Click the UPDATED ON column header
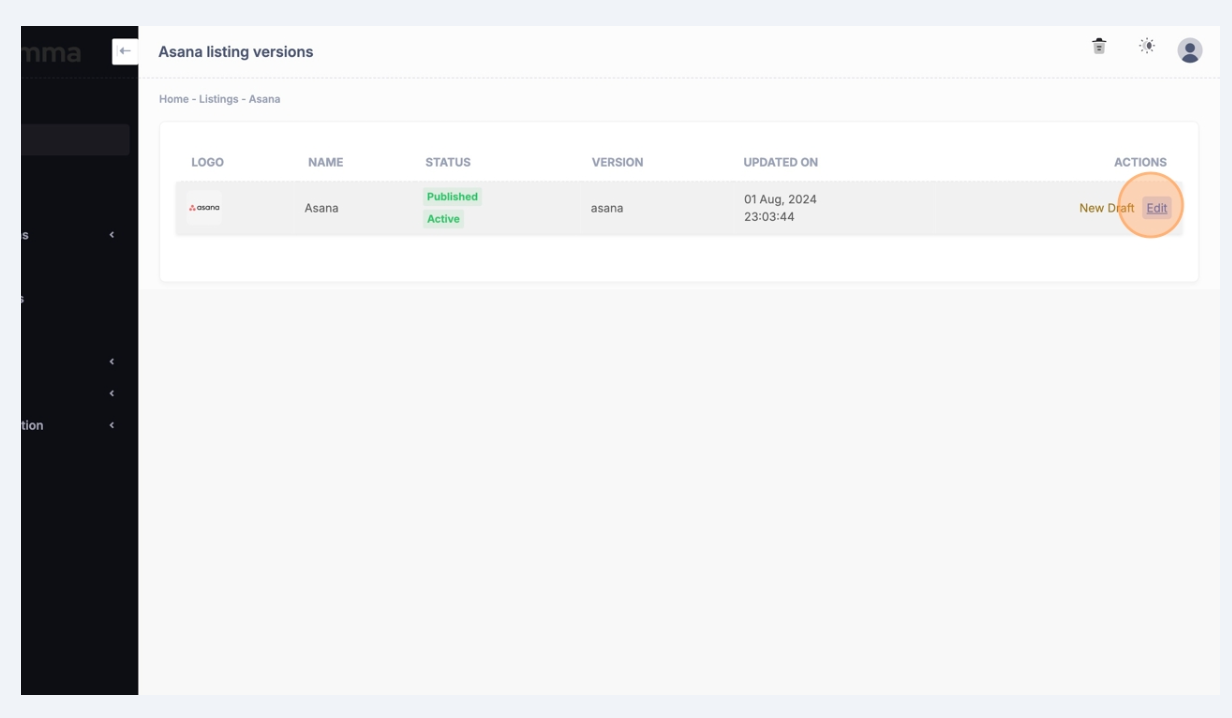The image size is (1232, 718). coord(781,162)
